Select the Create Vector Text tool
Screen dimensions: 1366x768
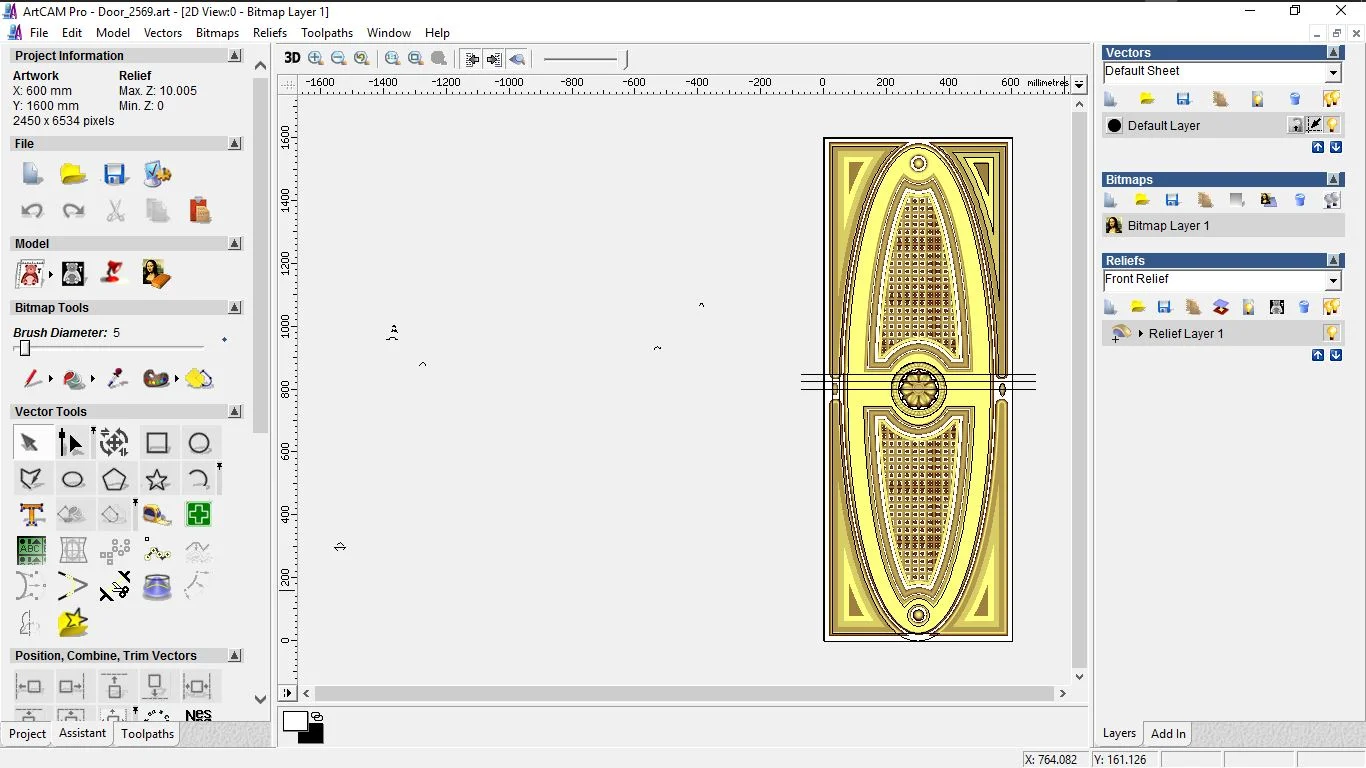click(31, 515)
